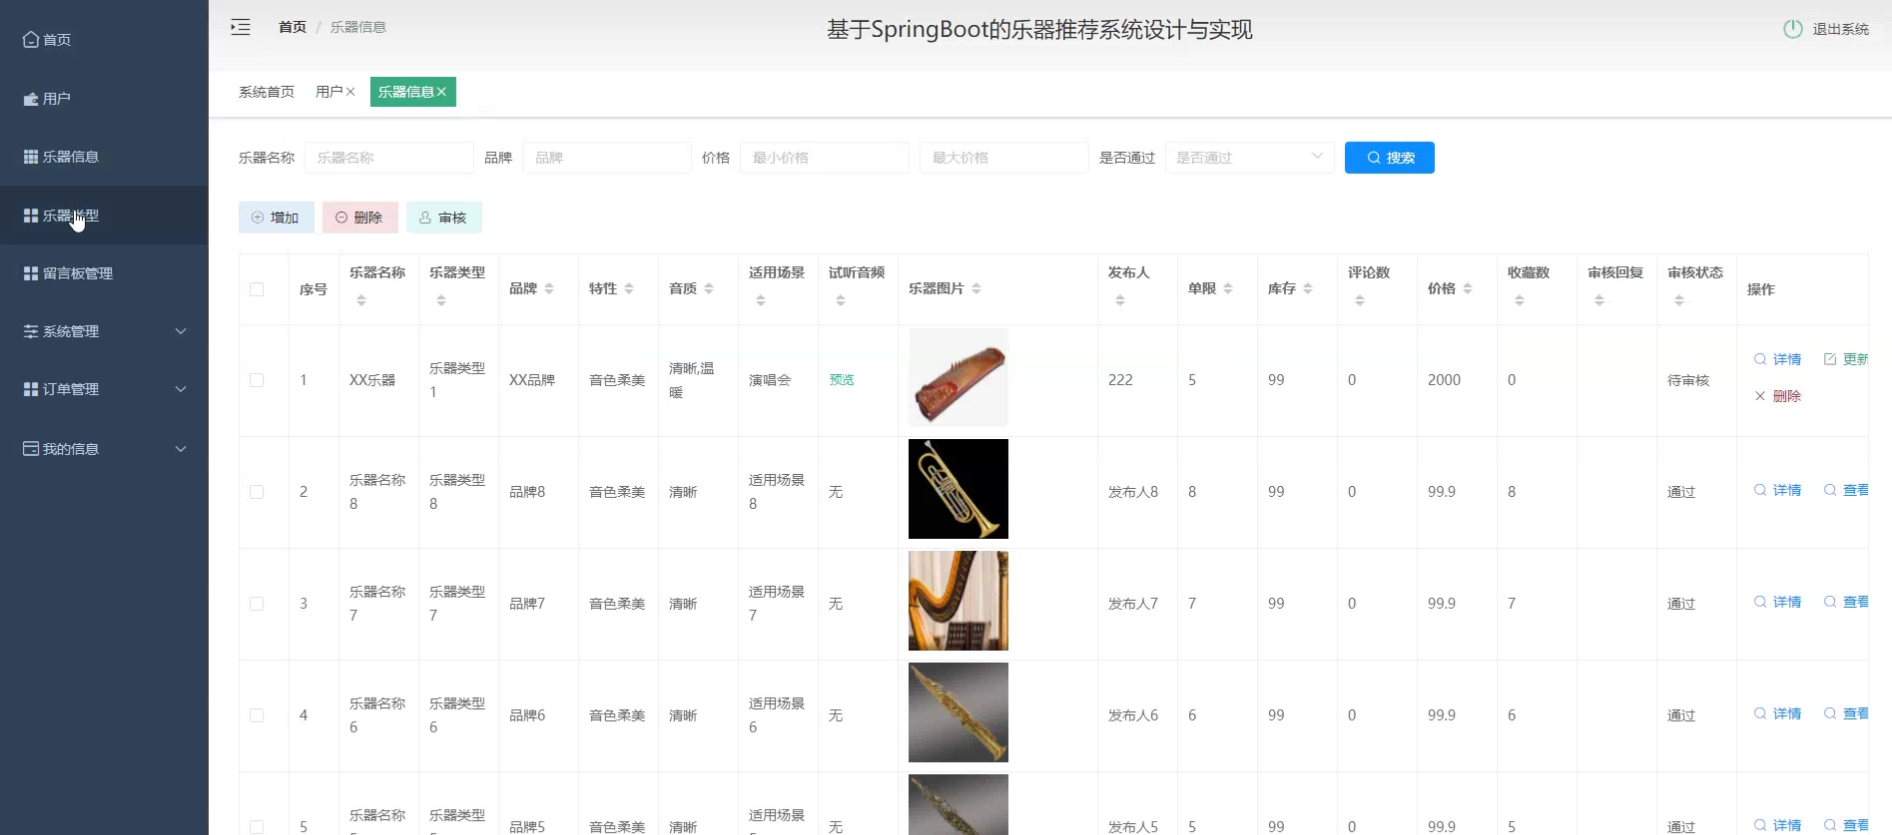This screenshot has width=1892, height=835.
Task: Click 查看 for 乐器名称7 row
Action: coord(1846,602)
